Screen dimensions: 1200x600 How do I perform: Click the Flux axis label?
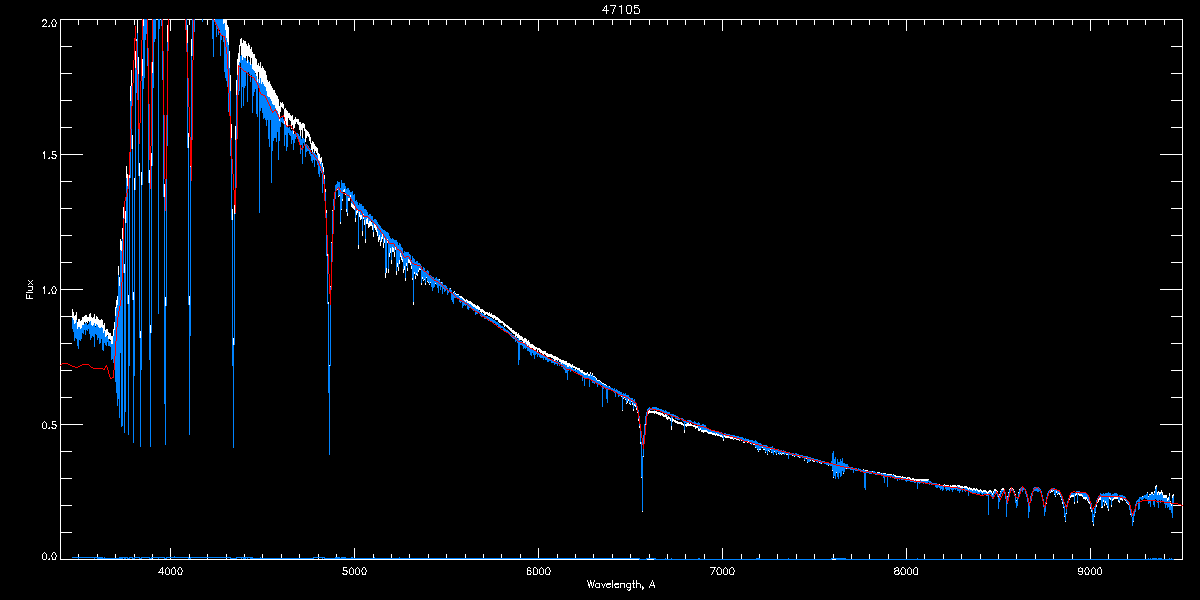pos(29,289)
